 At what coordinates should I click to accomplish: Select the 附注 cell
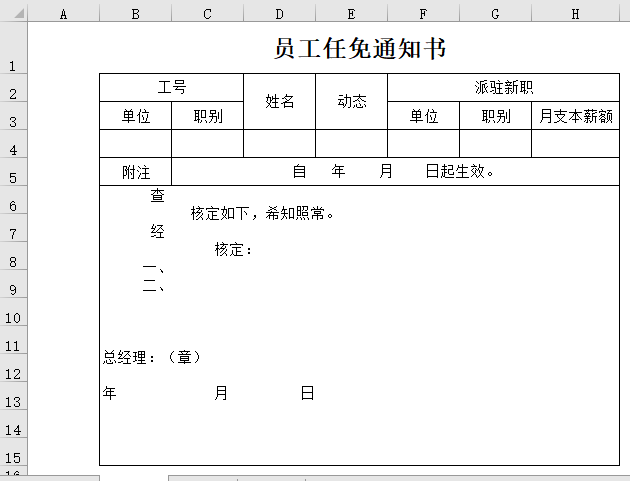135,172
